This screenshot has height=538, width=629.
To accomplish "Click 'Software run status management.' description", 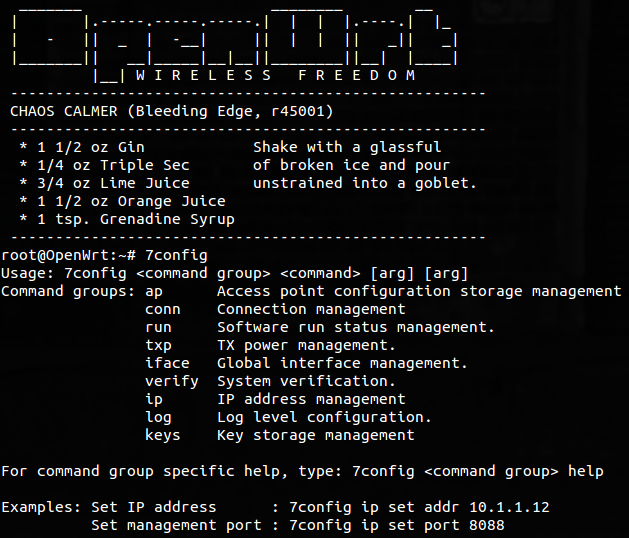I will pyautogui.click(x=356, y=327).
